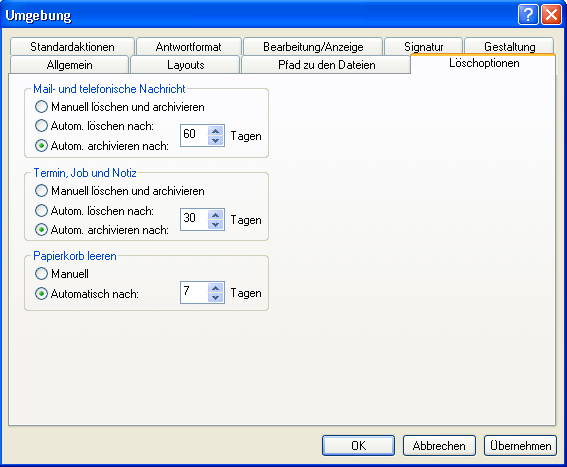Decrease mail message days below 60
567x467 pixels.
(216, 140)
